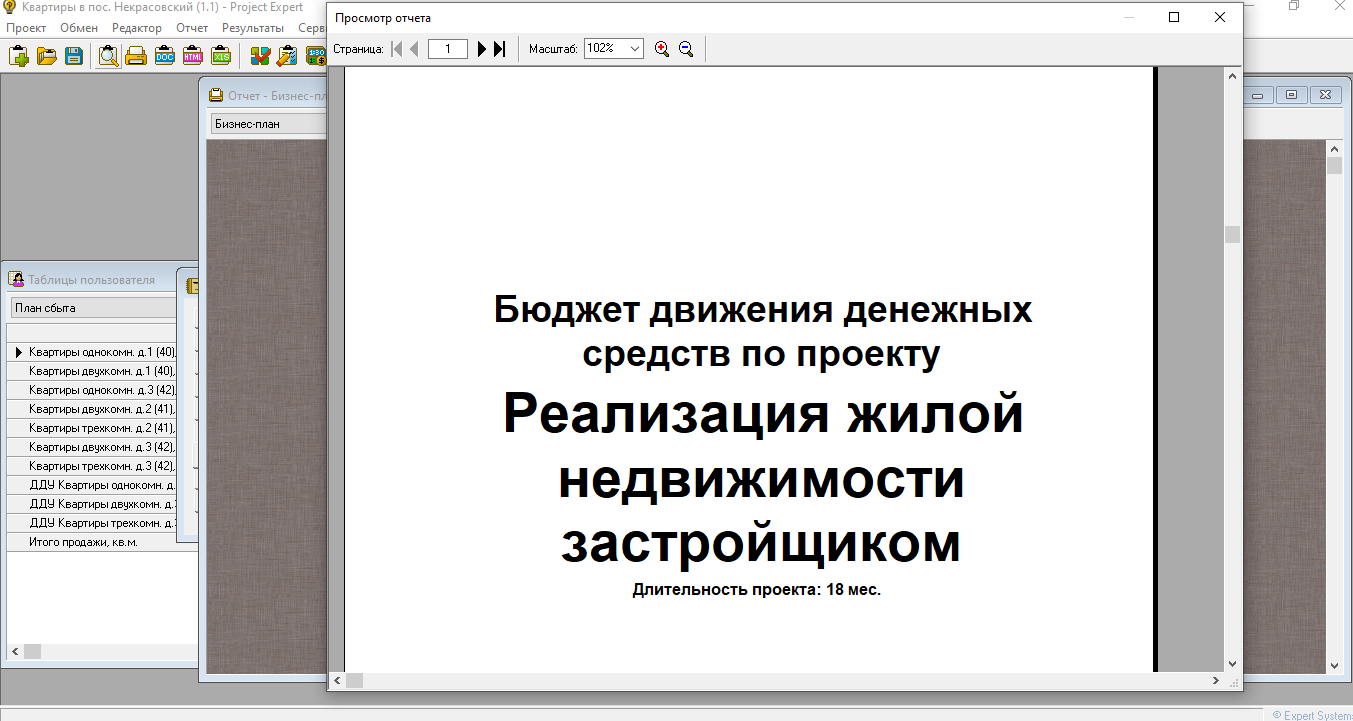Screen dimensions: 1353x721
Task: Select row Квартиры однокомн. д.1 (40)
Action: 101,352
